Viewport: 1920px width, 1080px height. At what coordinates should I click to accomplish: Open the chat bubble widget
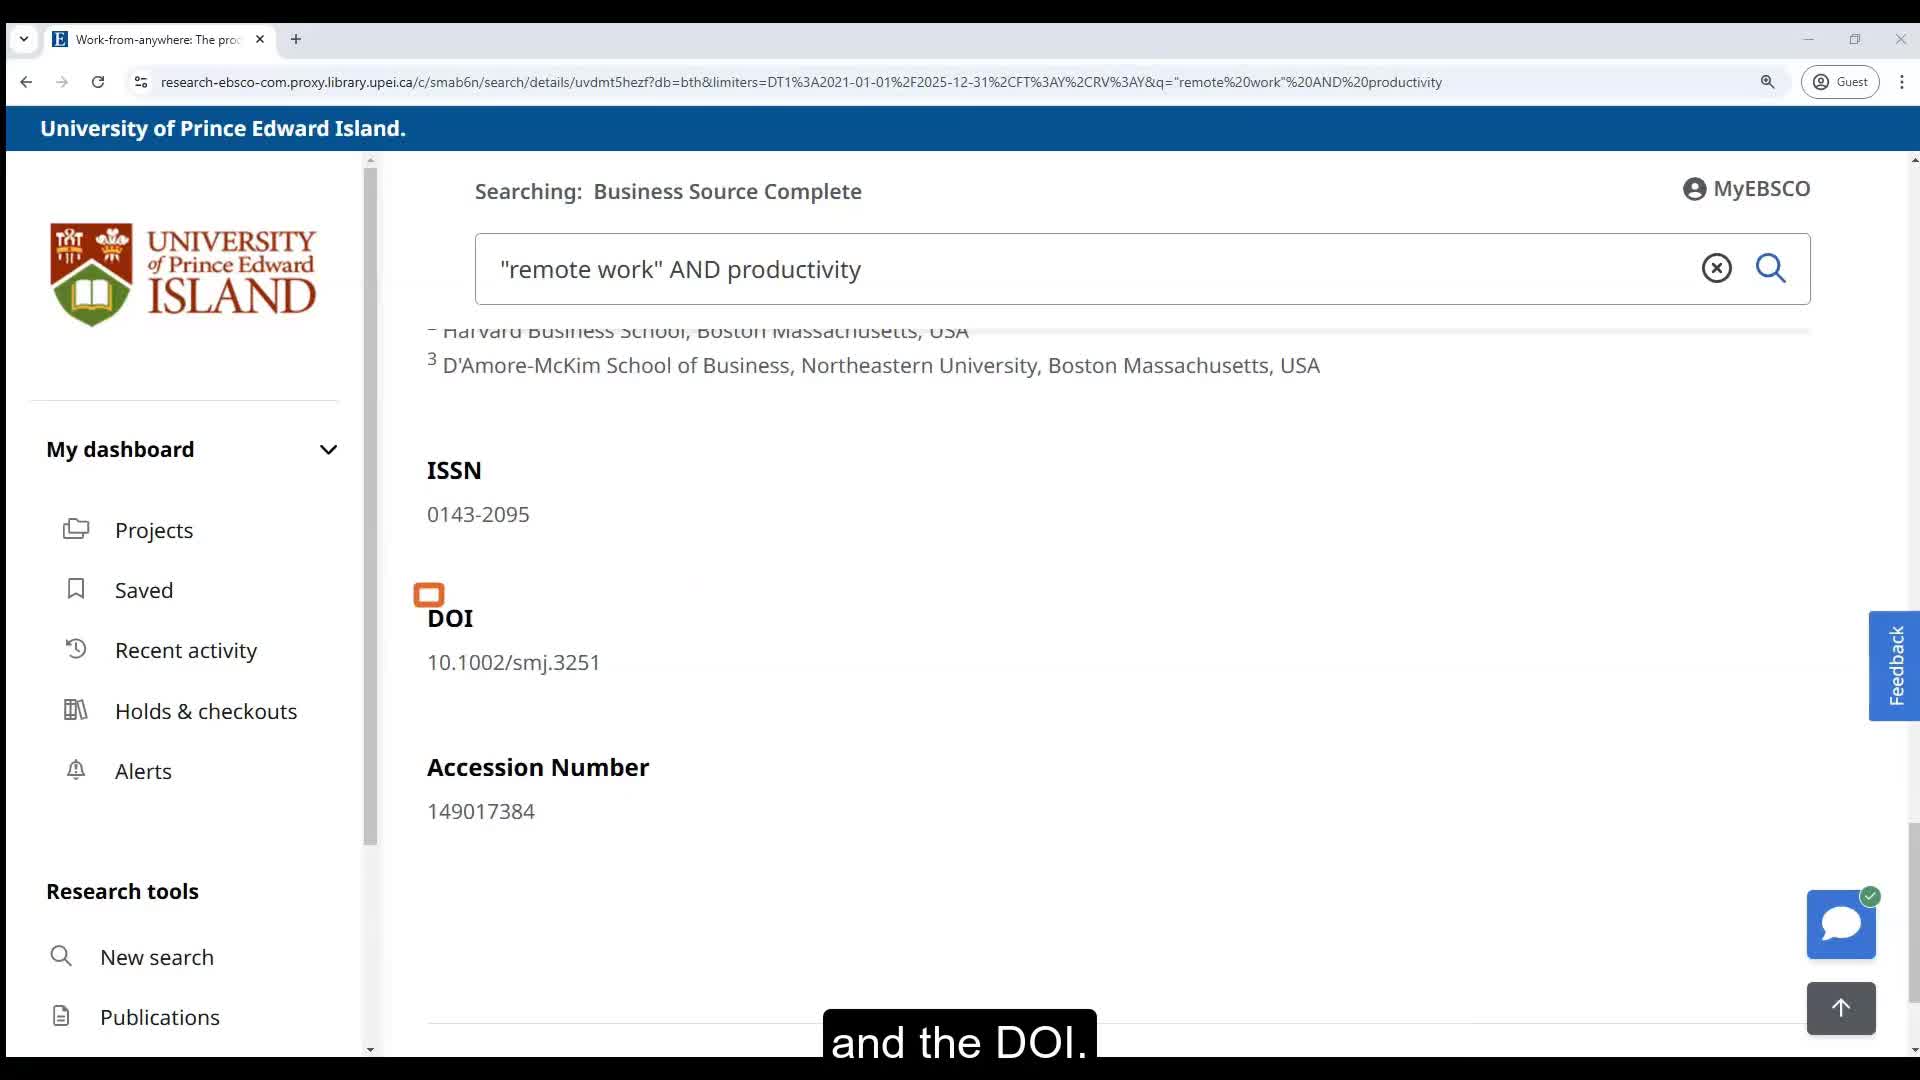[1840, 924]
